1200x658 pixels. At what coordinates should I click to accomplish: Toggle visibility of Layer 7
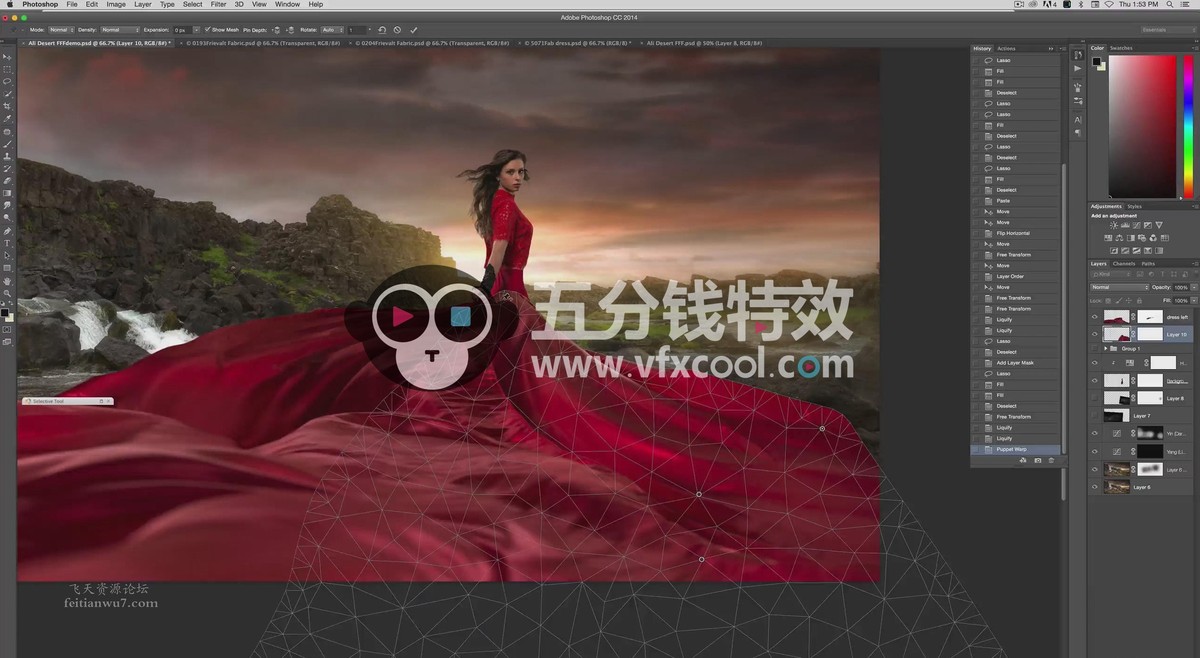click(x=1095, y=415)
